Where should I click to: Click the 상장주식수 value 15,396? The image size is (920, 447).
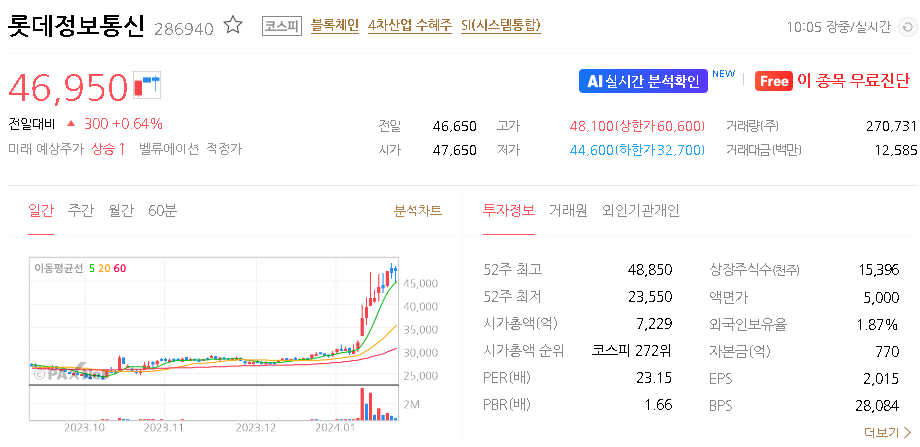(877, 270)
